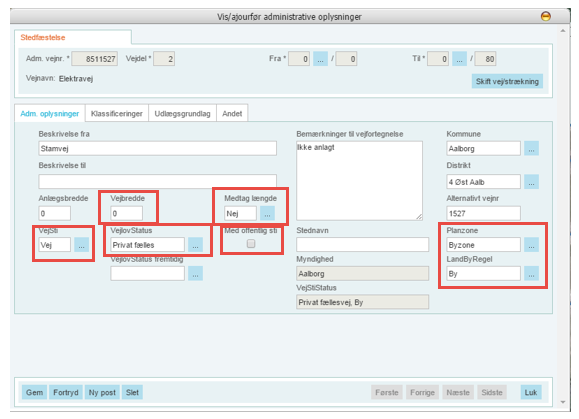
Task: Switch to the Klassificeringer tab
Action: click(117, 113)
